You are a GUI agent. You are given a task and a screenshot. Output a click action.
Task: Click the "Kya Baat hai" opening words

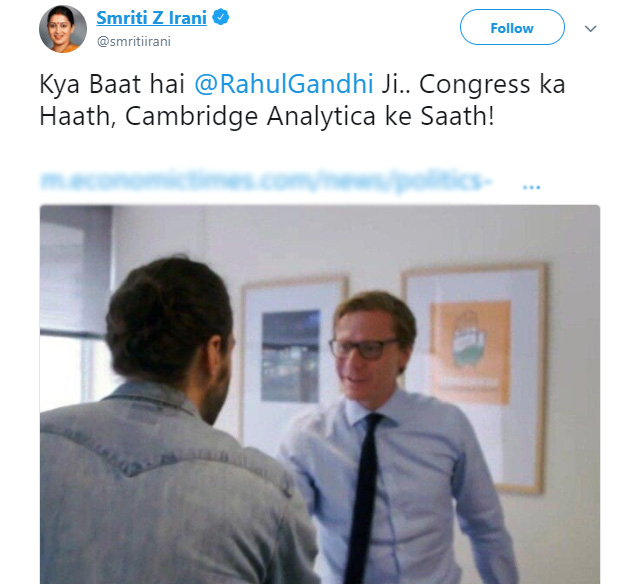pos(112,84)
